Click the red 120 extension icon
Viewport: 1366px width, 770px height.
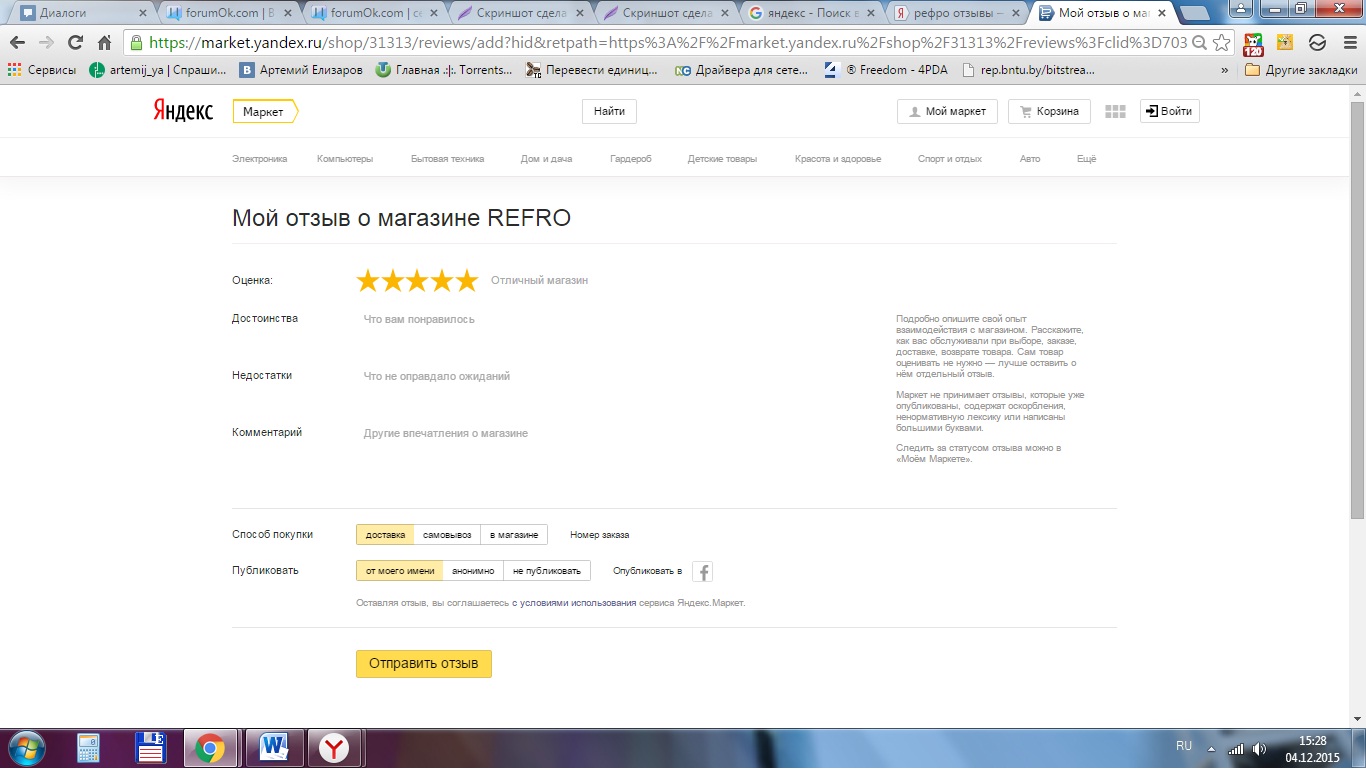[x=1253, y=43]
